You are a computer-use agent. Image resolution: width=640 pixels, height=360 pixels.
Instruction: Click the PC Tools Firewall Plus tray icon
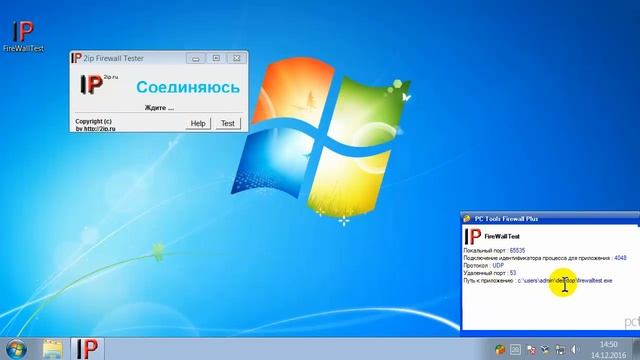point(500,349)
